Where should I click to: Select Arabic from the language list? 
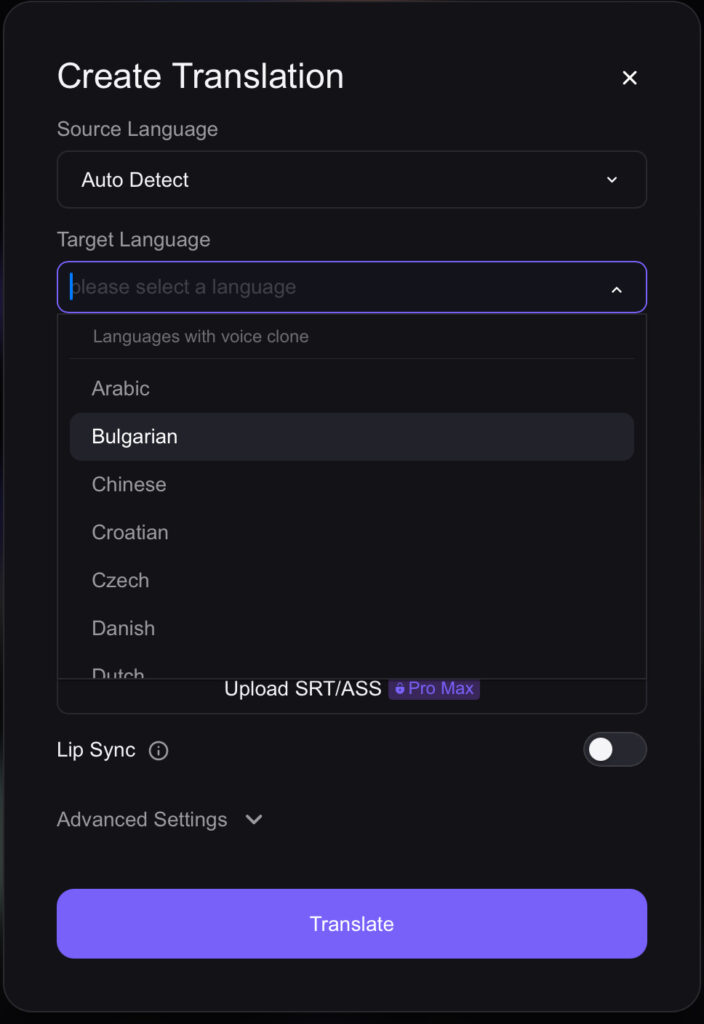pos(121,388)
